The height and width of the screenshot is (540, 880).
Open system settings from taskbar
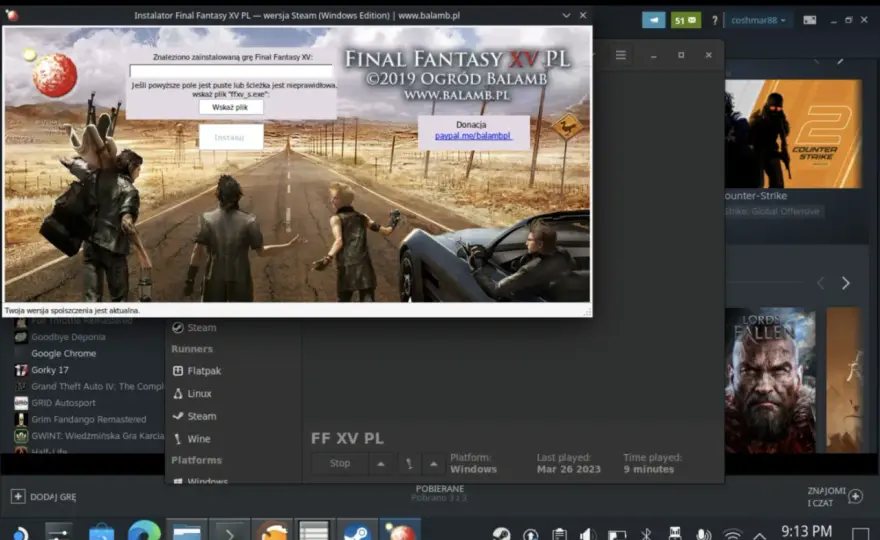[59, 533]
